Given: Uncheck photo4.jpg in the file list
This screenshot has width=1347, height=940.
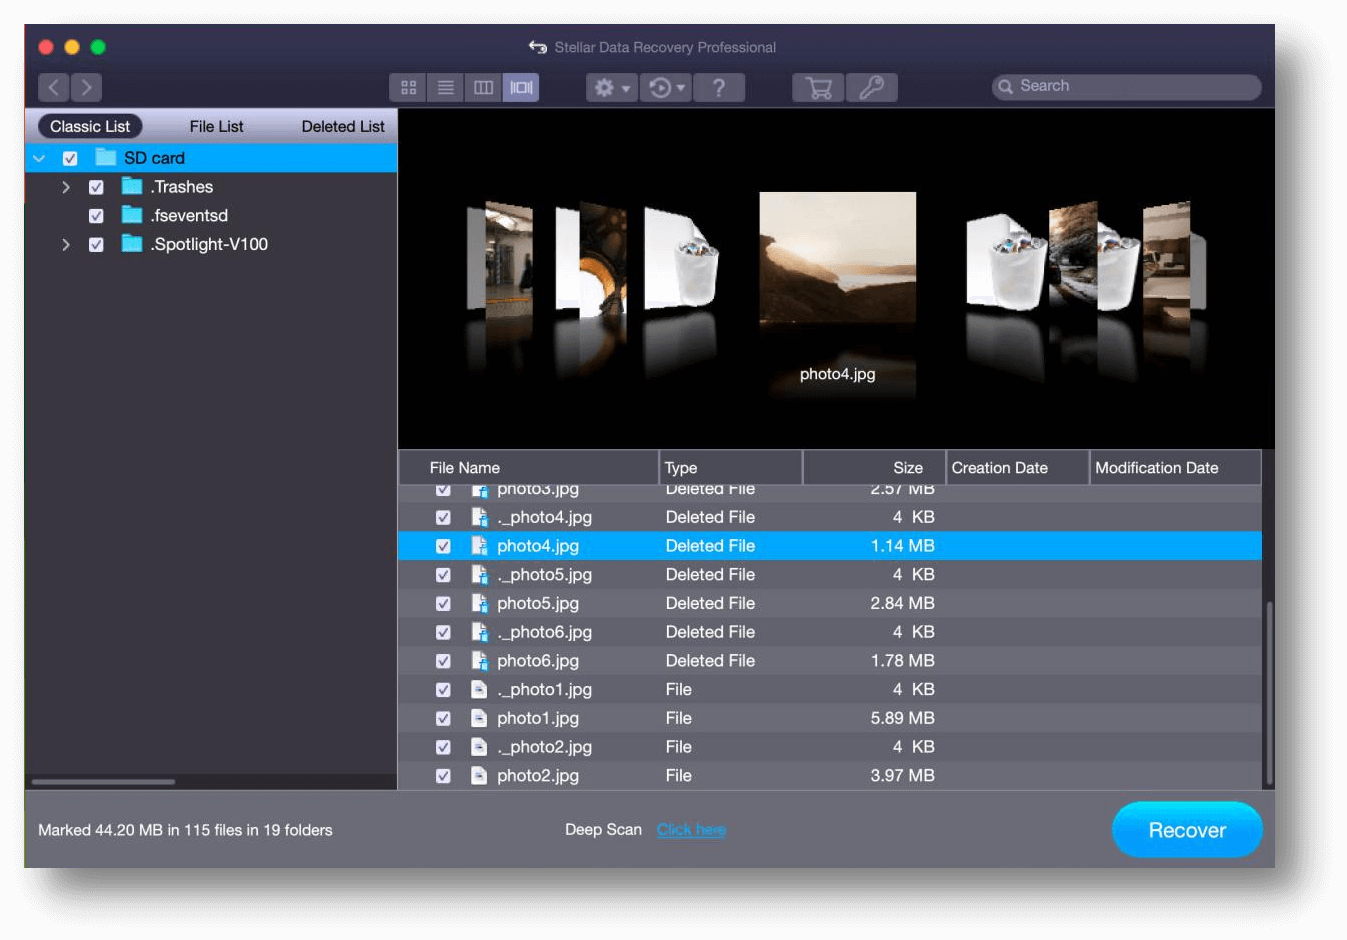Looking at the screenshot, I should tap(443, 545).
